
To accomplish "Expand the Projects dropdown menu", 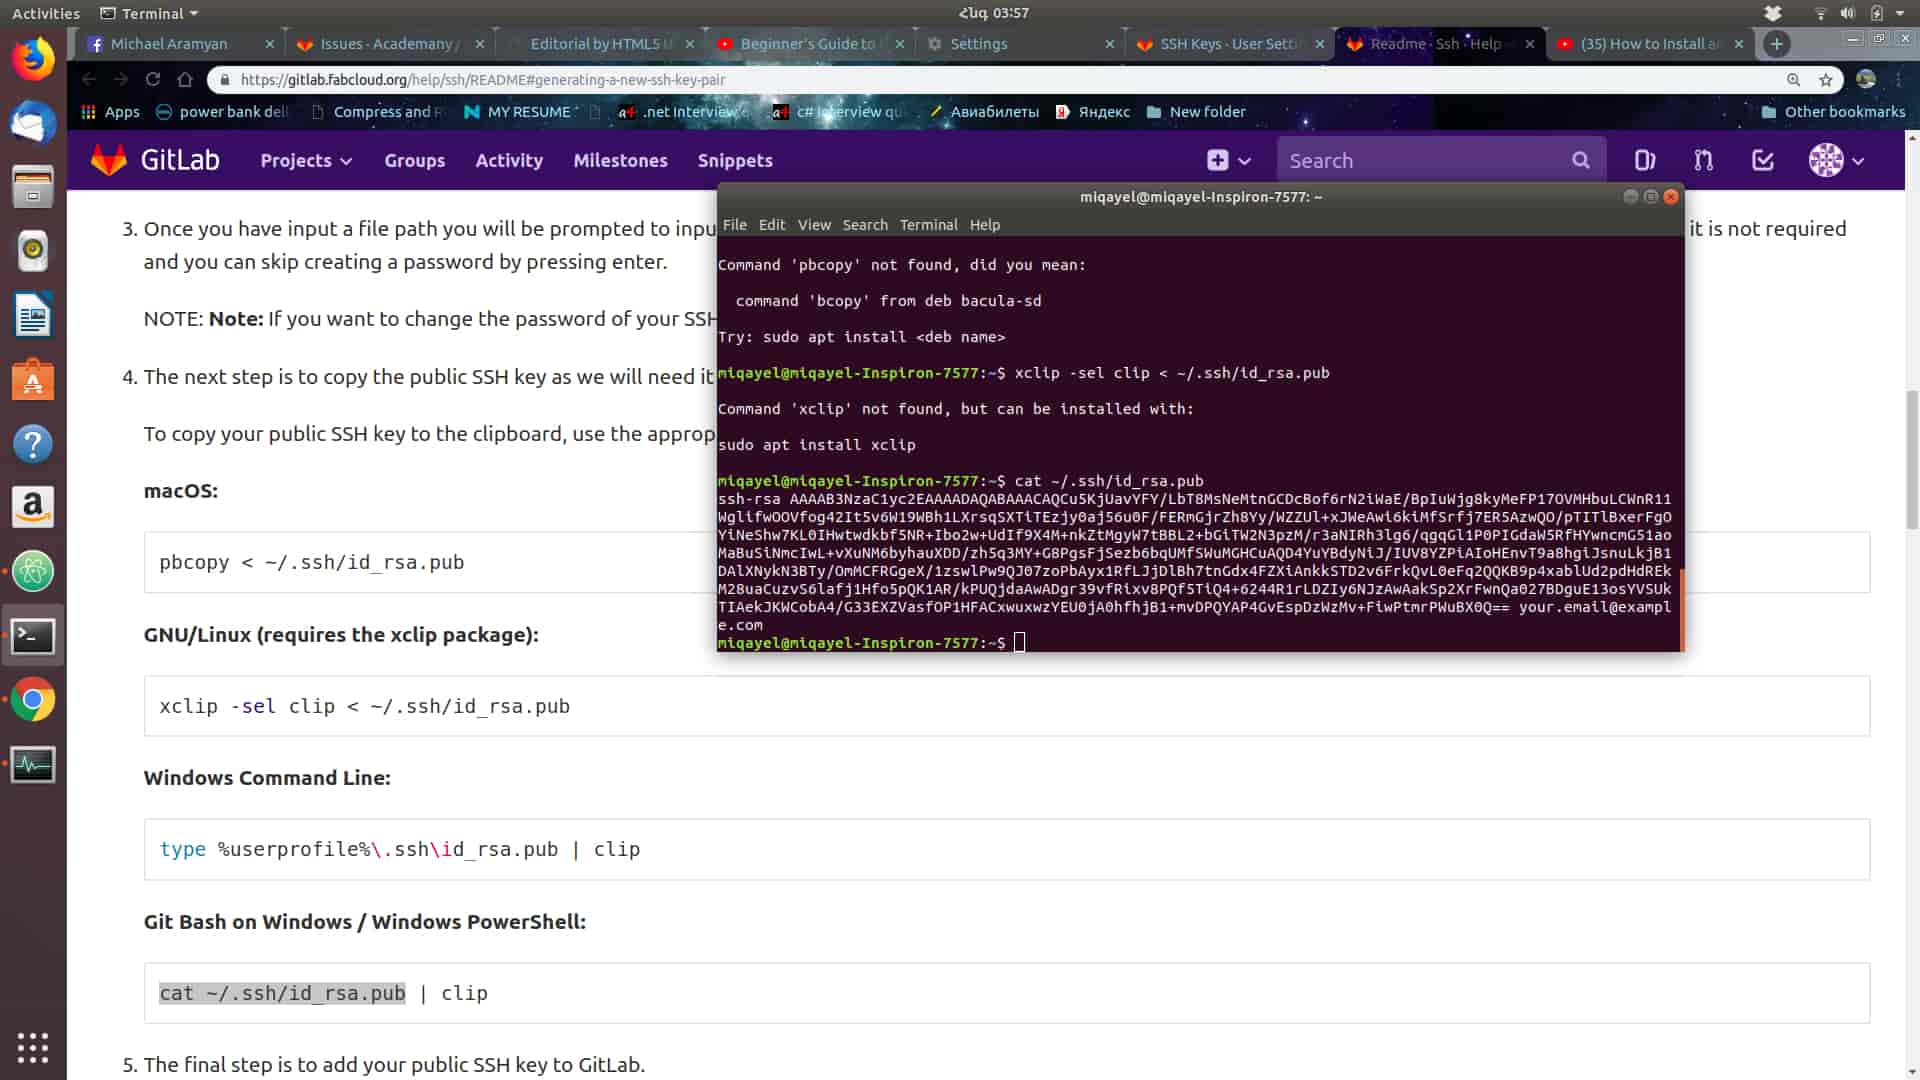I will (x=306, y=160).
